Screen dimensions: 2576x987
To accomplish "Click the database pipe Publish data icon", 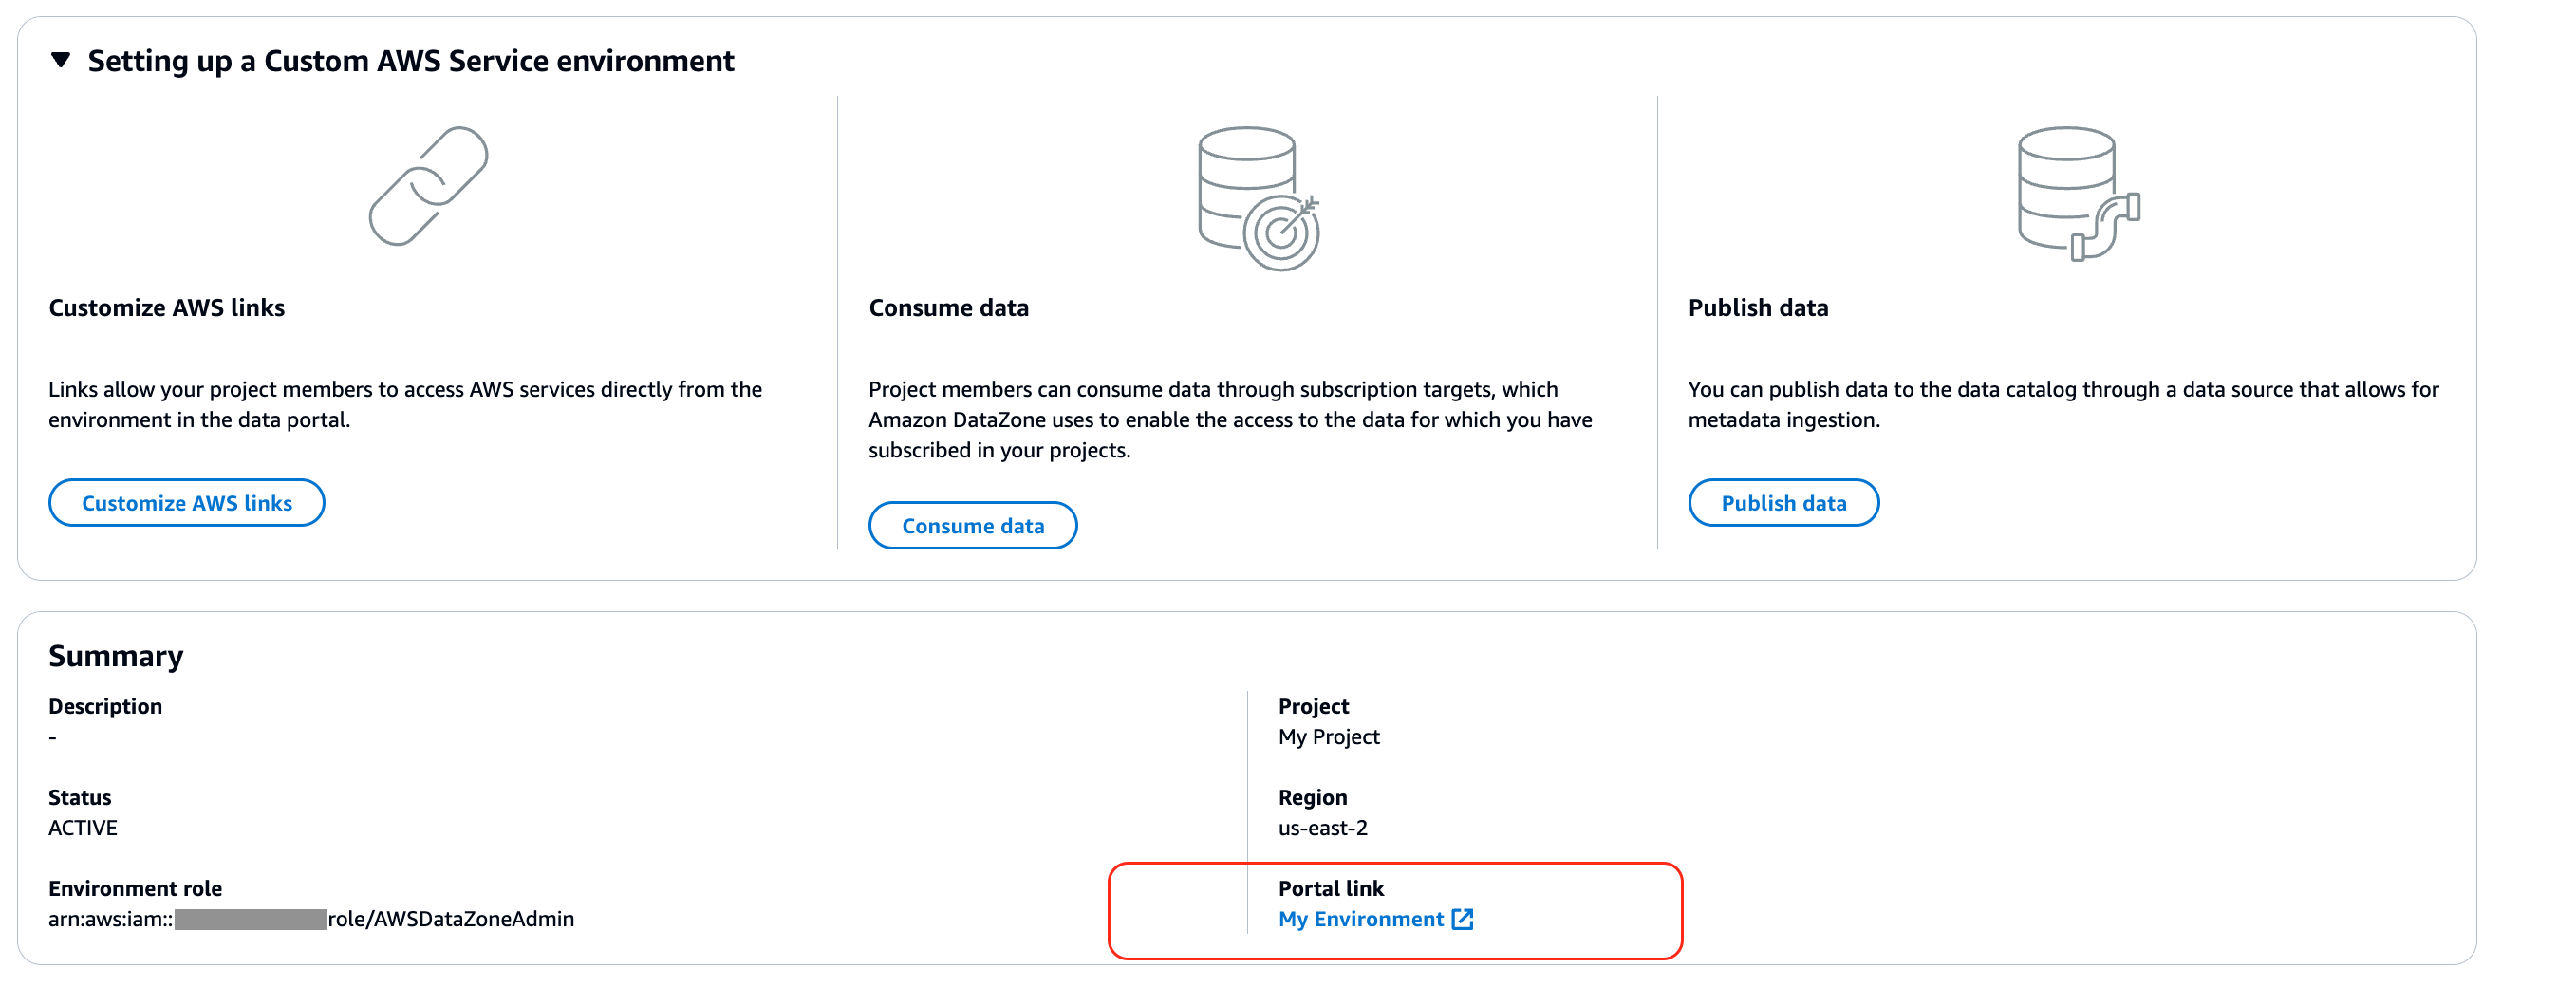I will tap(2078, 194).
